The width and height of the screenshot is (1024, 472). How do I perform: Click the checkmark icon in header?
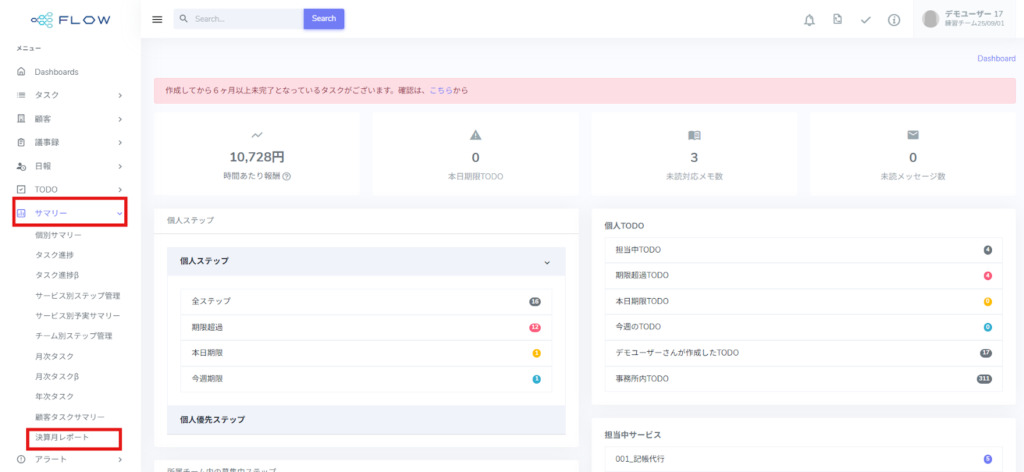865,20
